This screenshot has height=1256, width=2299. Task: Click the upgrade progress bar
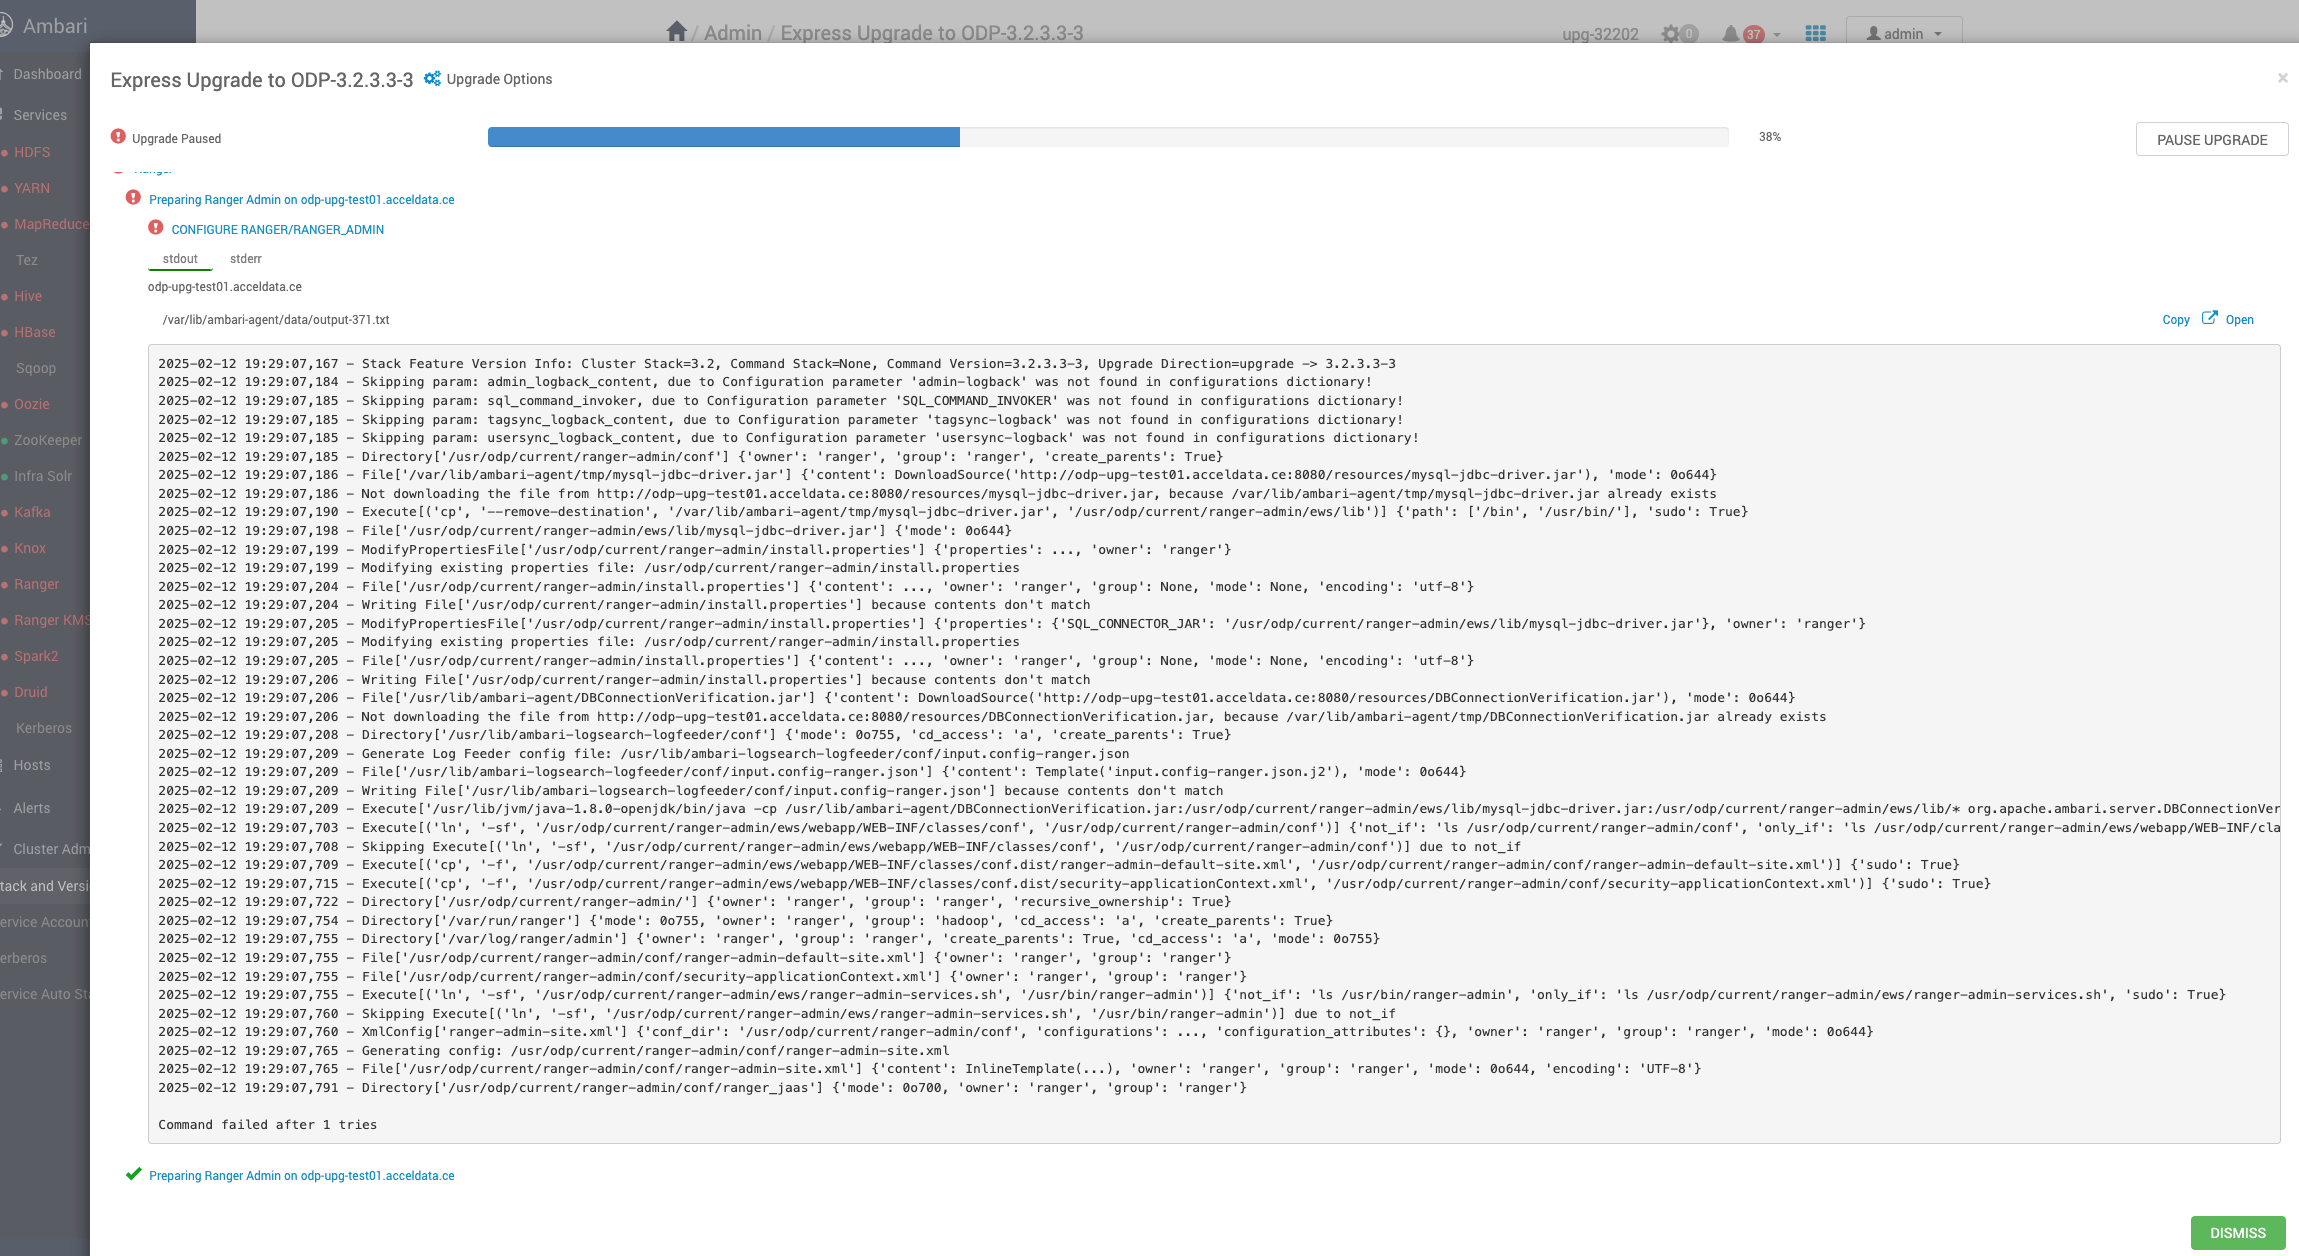pyautogui.click(x=1107, y=137)
